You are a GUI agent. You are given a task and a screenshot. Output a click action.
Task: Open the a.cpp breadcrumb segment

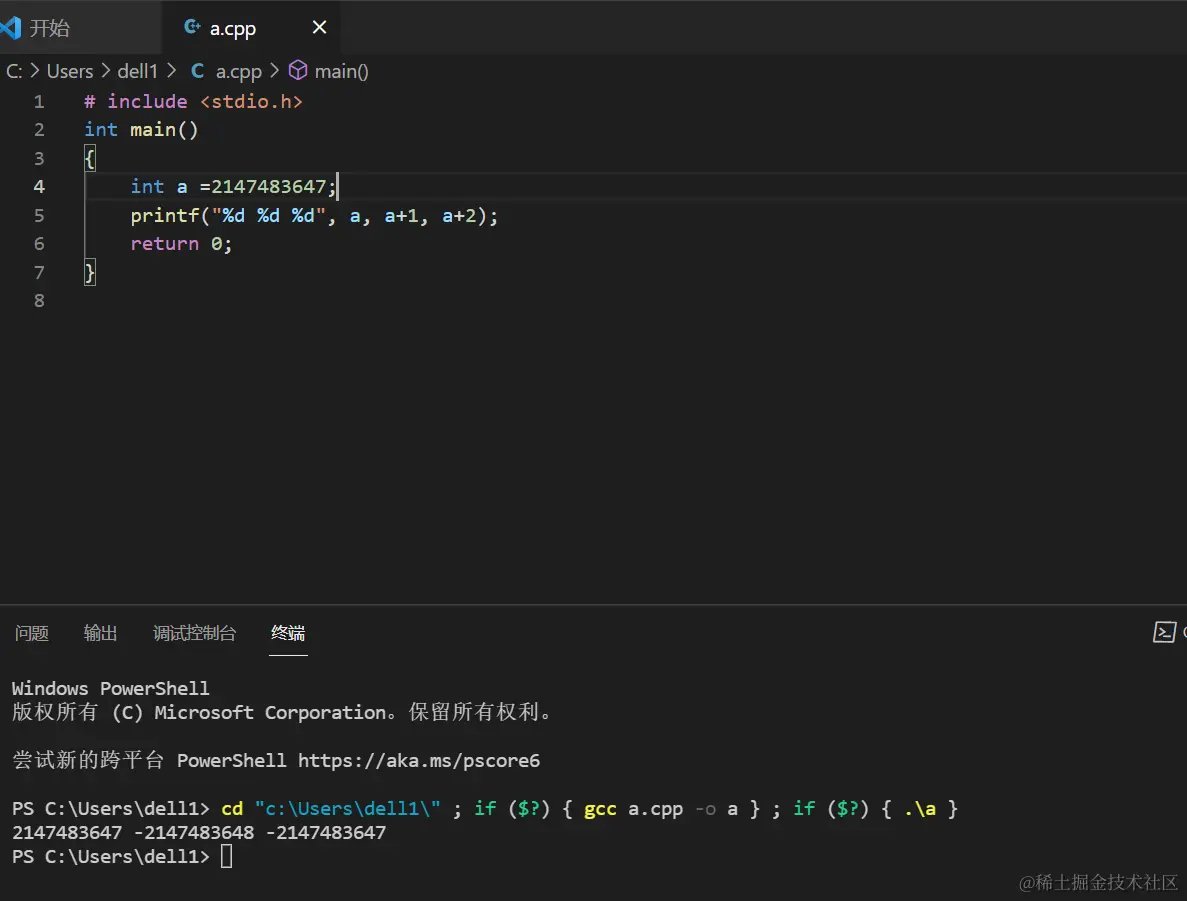(238, 71)
